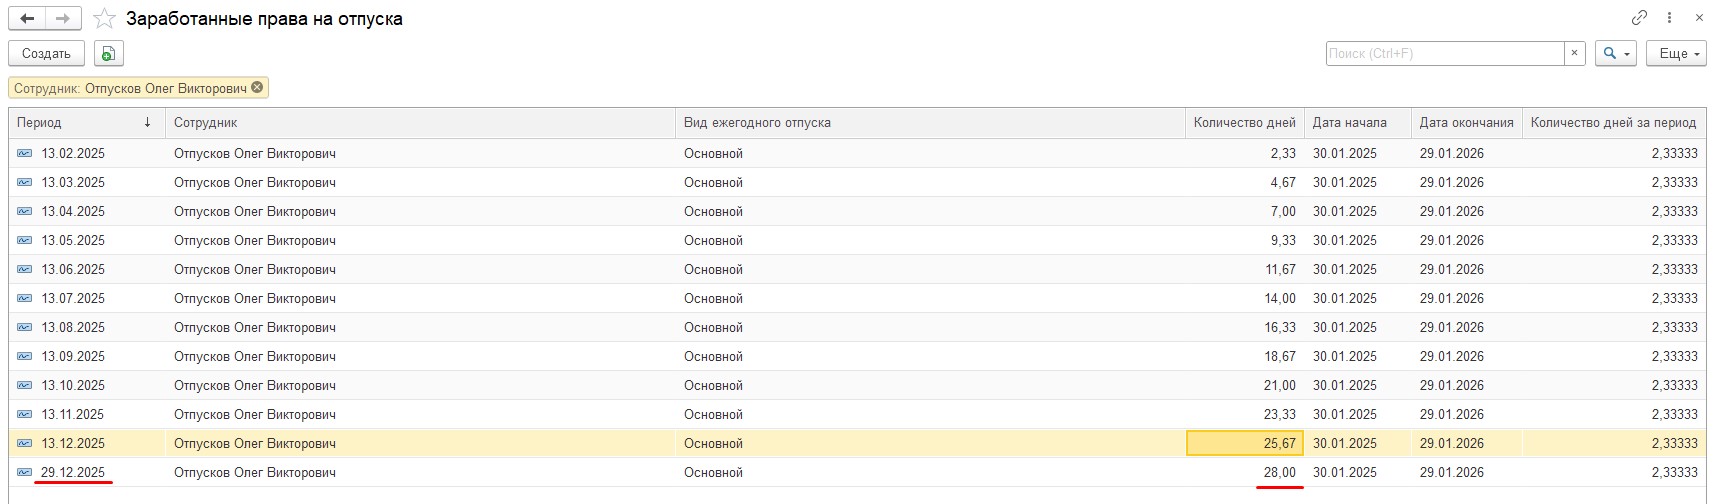The image size is (1714, 504).
Task: Sort by Количество дней column header
Action: [x=1244, y=122]
